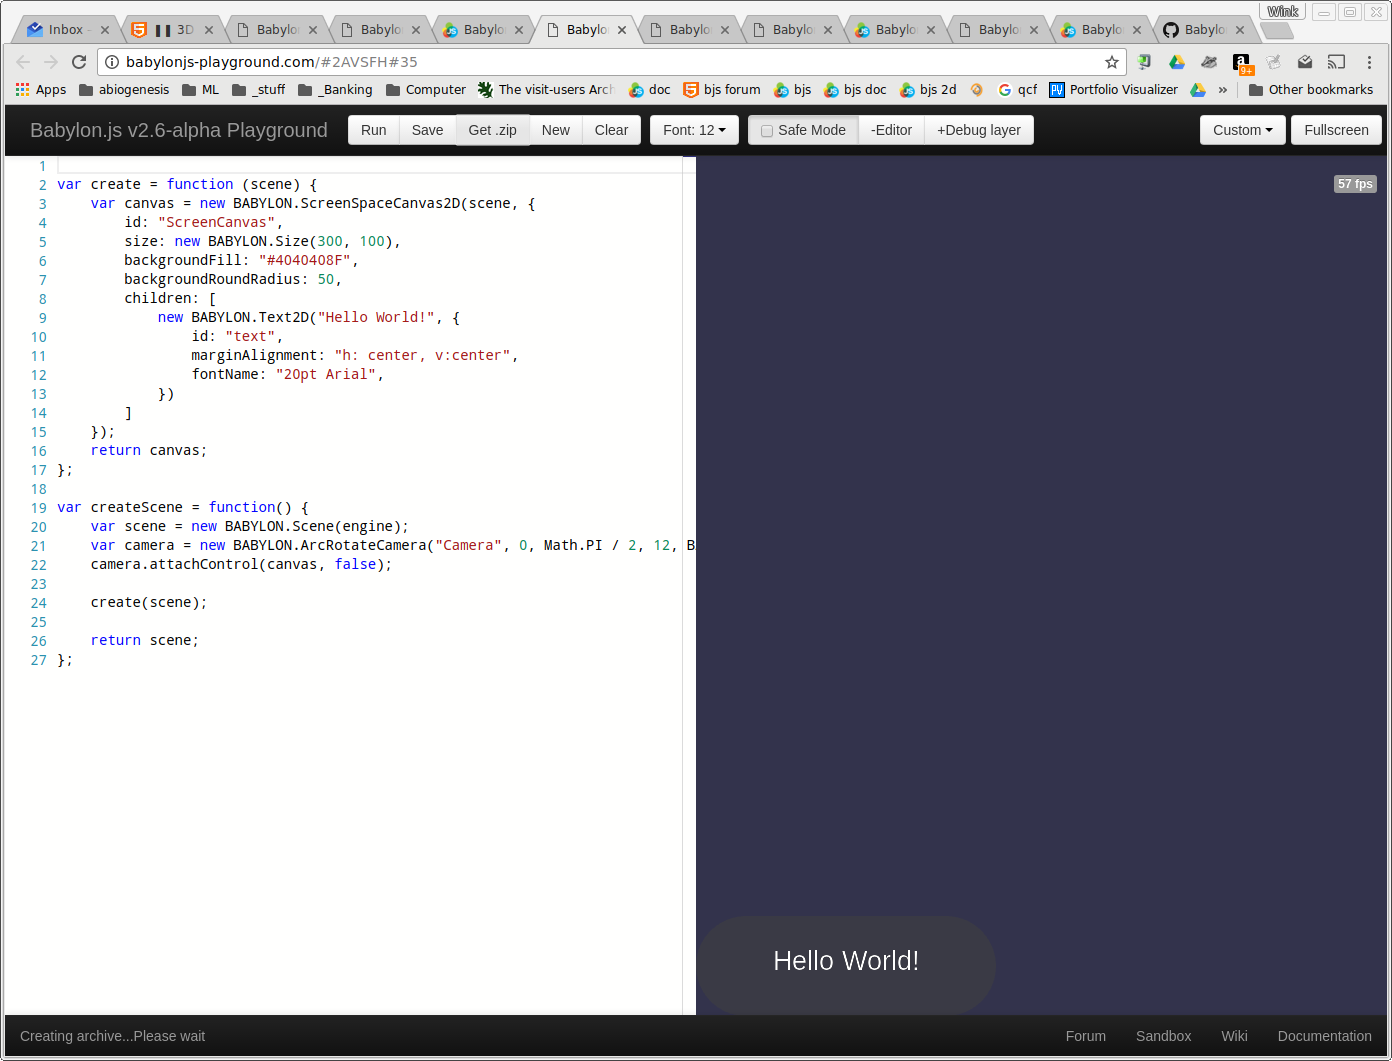
Task: Open the Other bookmarks folder
Action: [x=1311, y=90]
